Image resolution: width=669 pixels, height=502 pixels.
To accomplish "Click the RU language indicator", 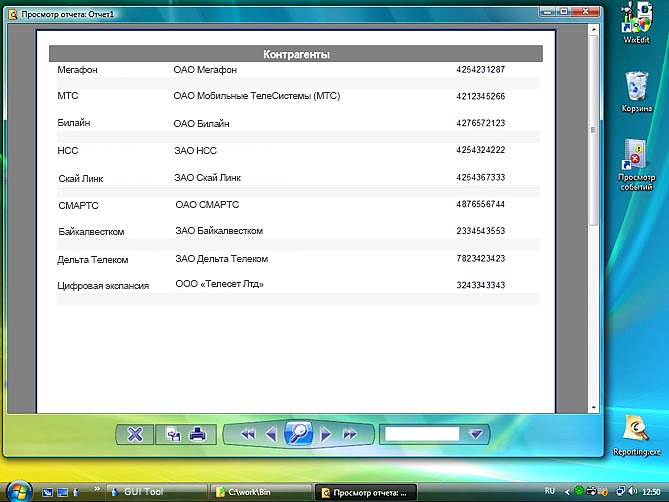I will pyautogui.click(x=550, y=491).
